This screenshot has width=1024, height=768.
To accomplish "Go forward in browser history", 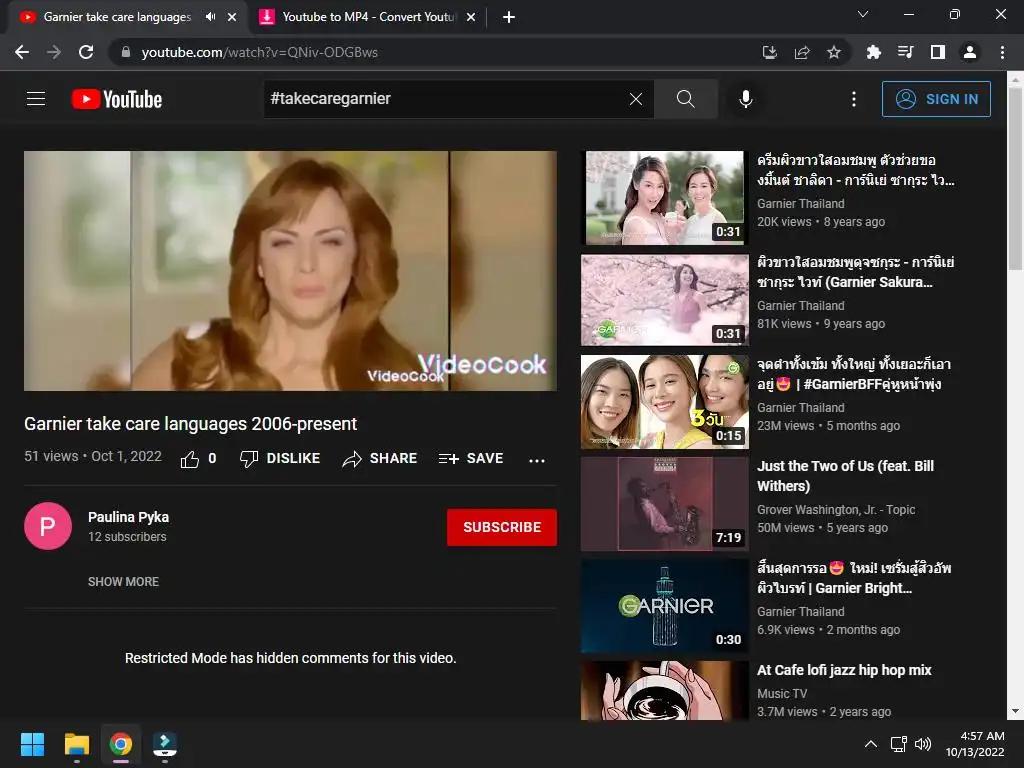I will point(54,52).
